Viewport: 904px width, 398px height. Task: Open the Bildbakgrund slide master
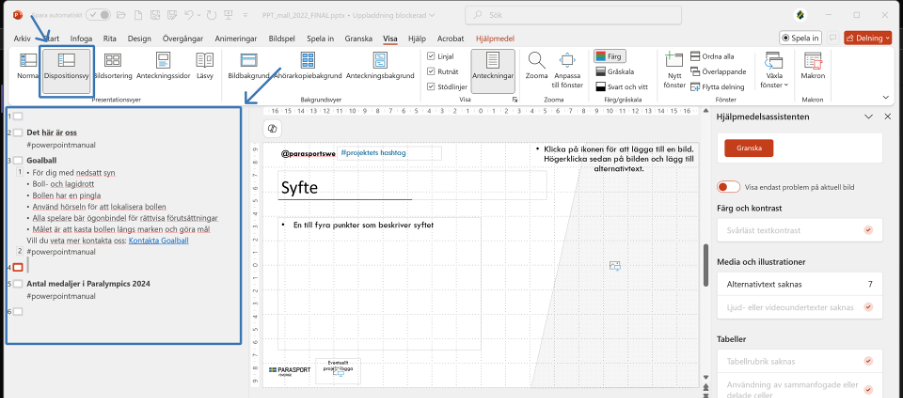[x=248, y=66]
